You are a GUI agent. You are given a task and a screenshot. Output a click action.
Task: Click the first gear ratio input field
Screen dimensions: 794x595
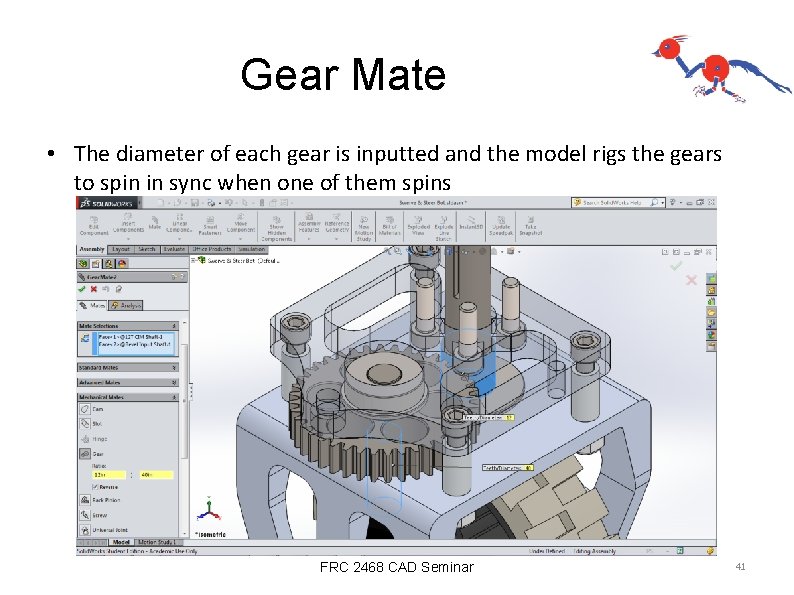tap(109, 475)
